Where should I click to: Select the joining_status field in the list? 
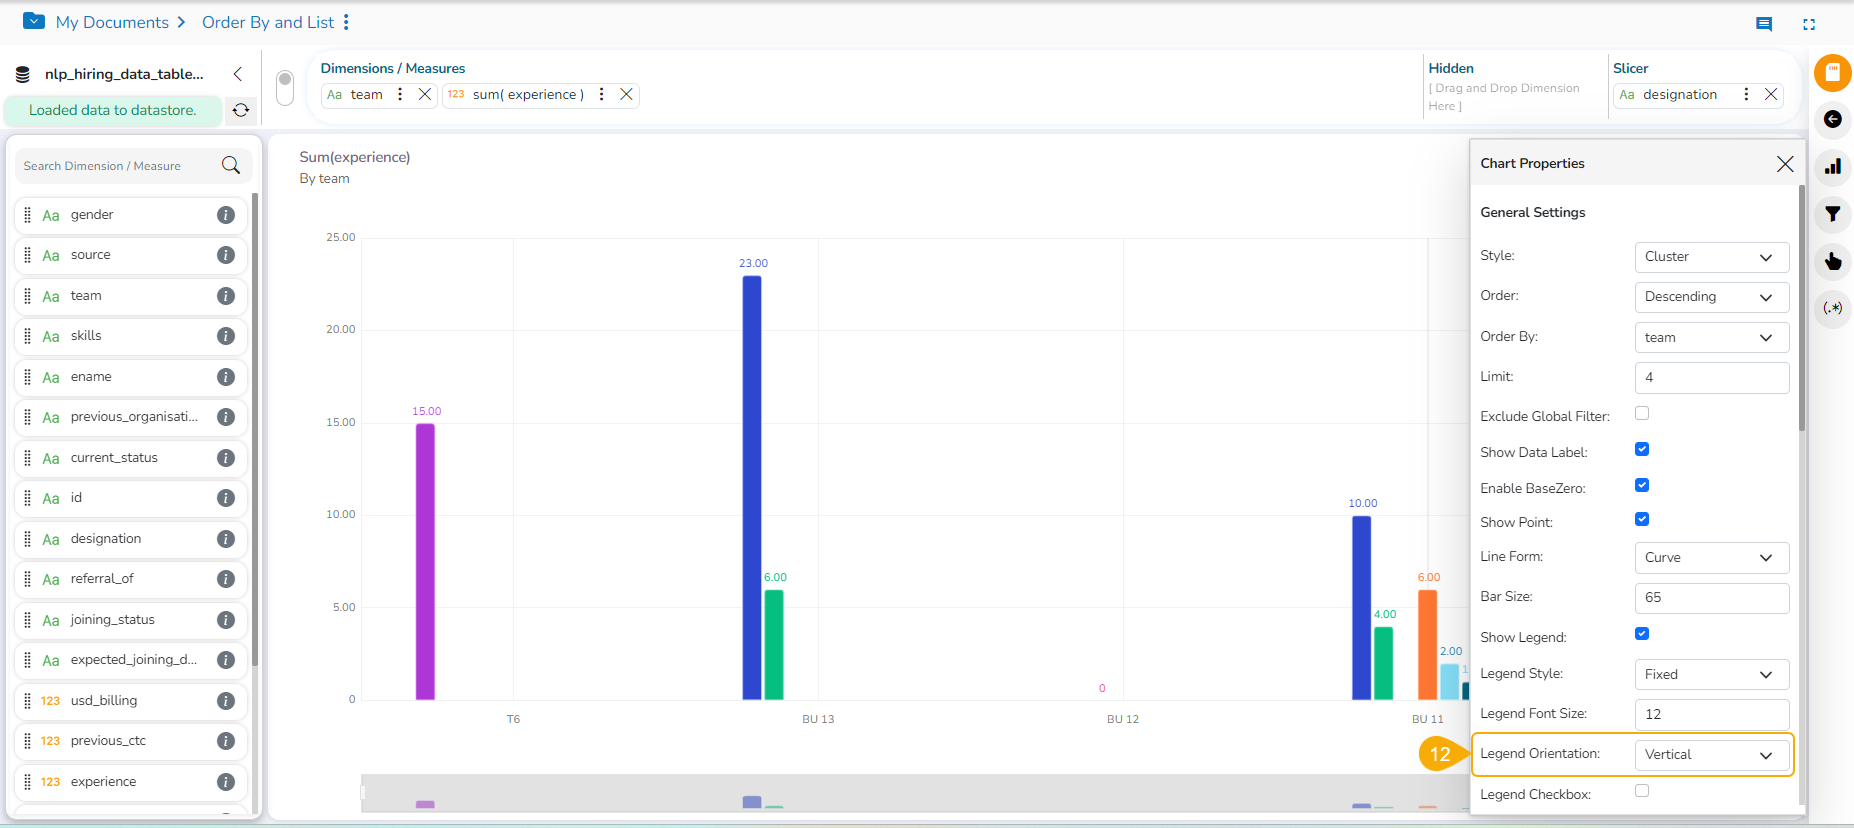[131, 620]
